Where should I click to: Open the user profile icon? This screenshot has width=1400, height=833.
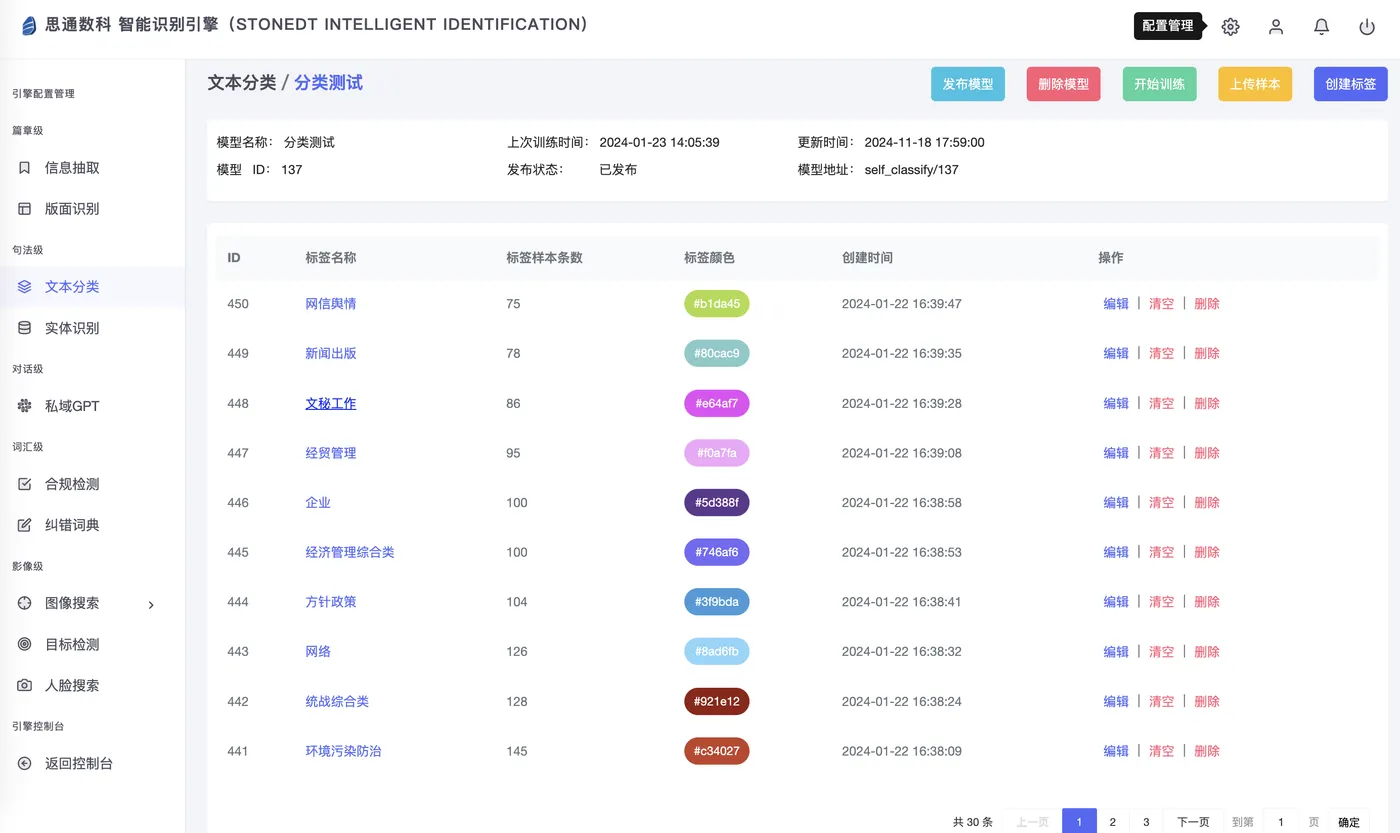click(x=1276, y=27)
